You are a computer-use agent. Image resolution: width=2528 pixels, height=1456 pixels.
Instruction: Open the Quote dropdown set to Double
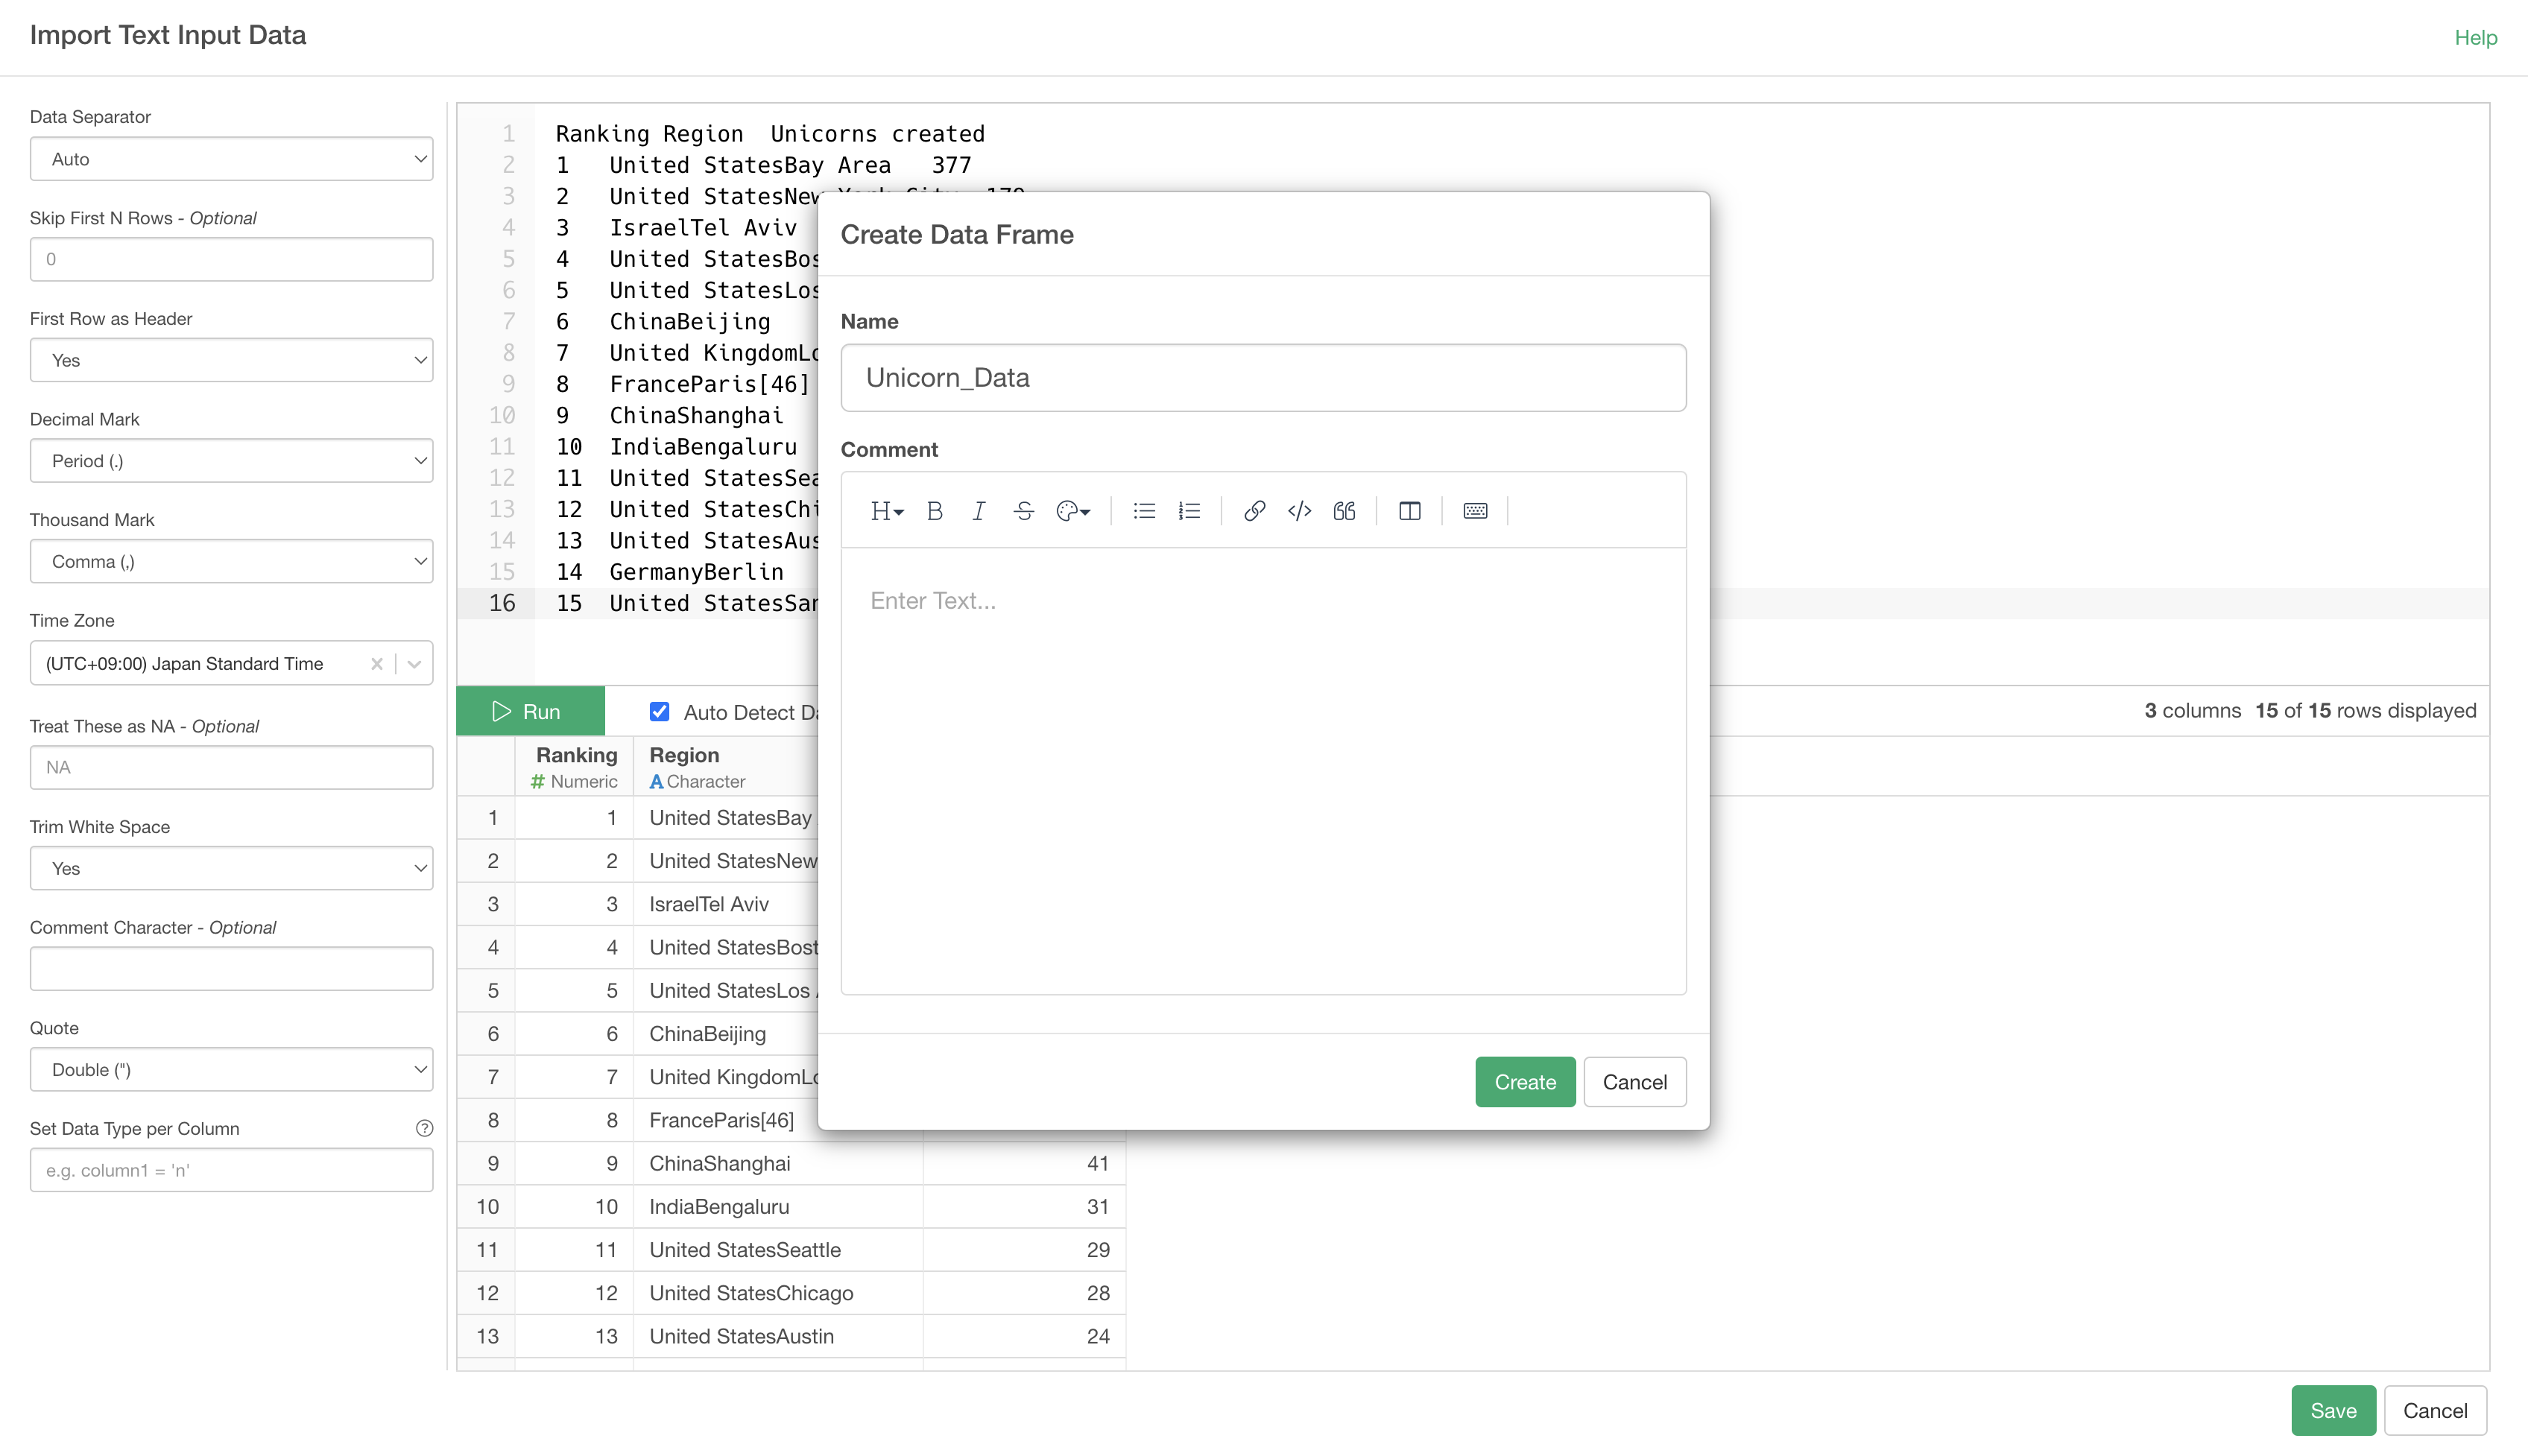231,1069
